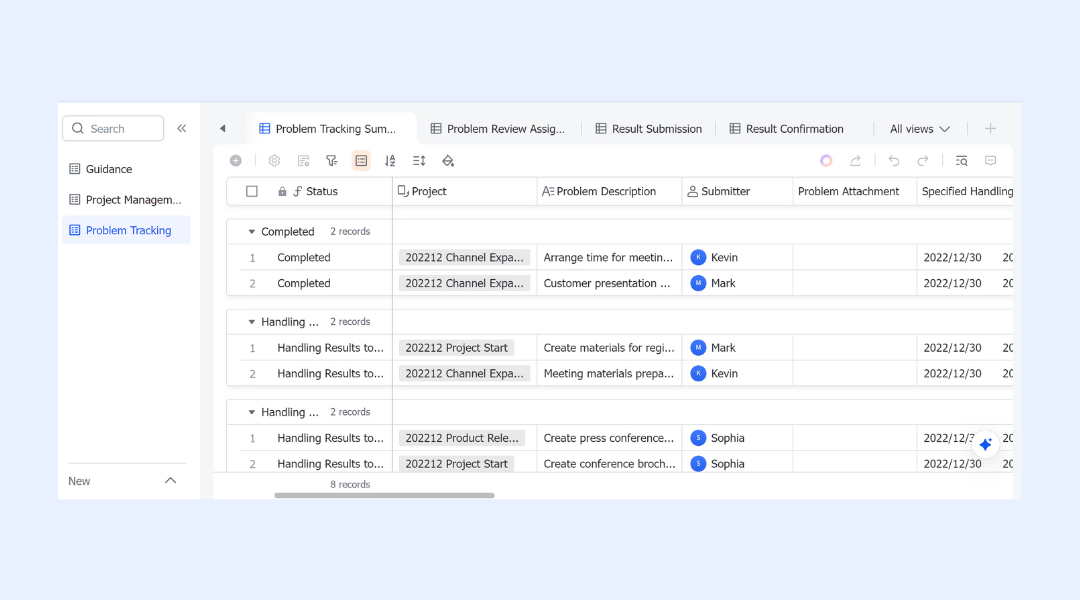Click Mark's avatar in Customer presentation row

[x=698, y=283]
